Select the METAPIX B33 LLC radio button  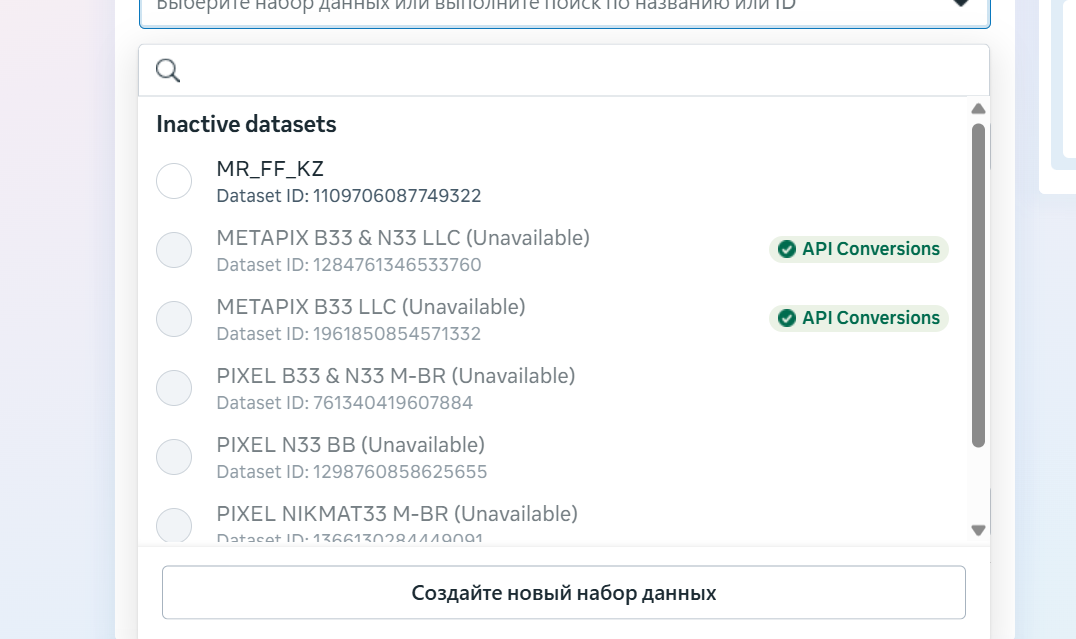click(174, 319)
